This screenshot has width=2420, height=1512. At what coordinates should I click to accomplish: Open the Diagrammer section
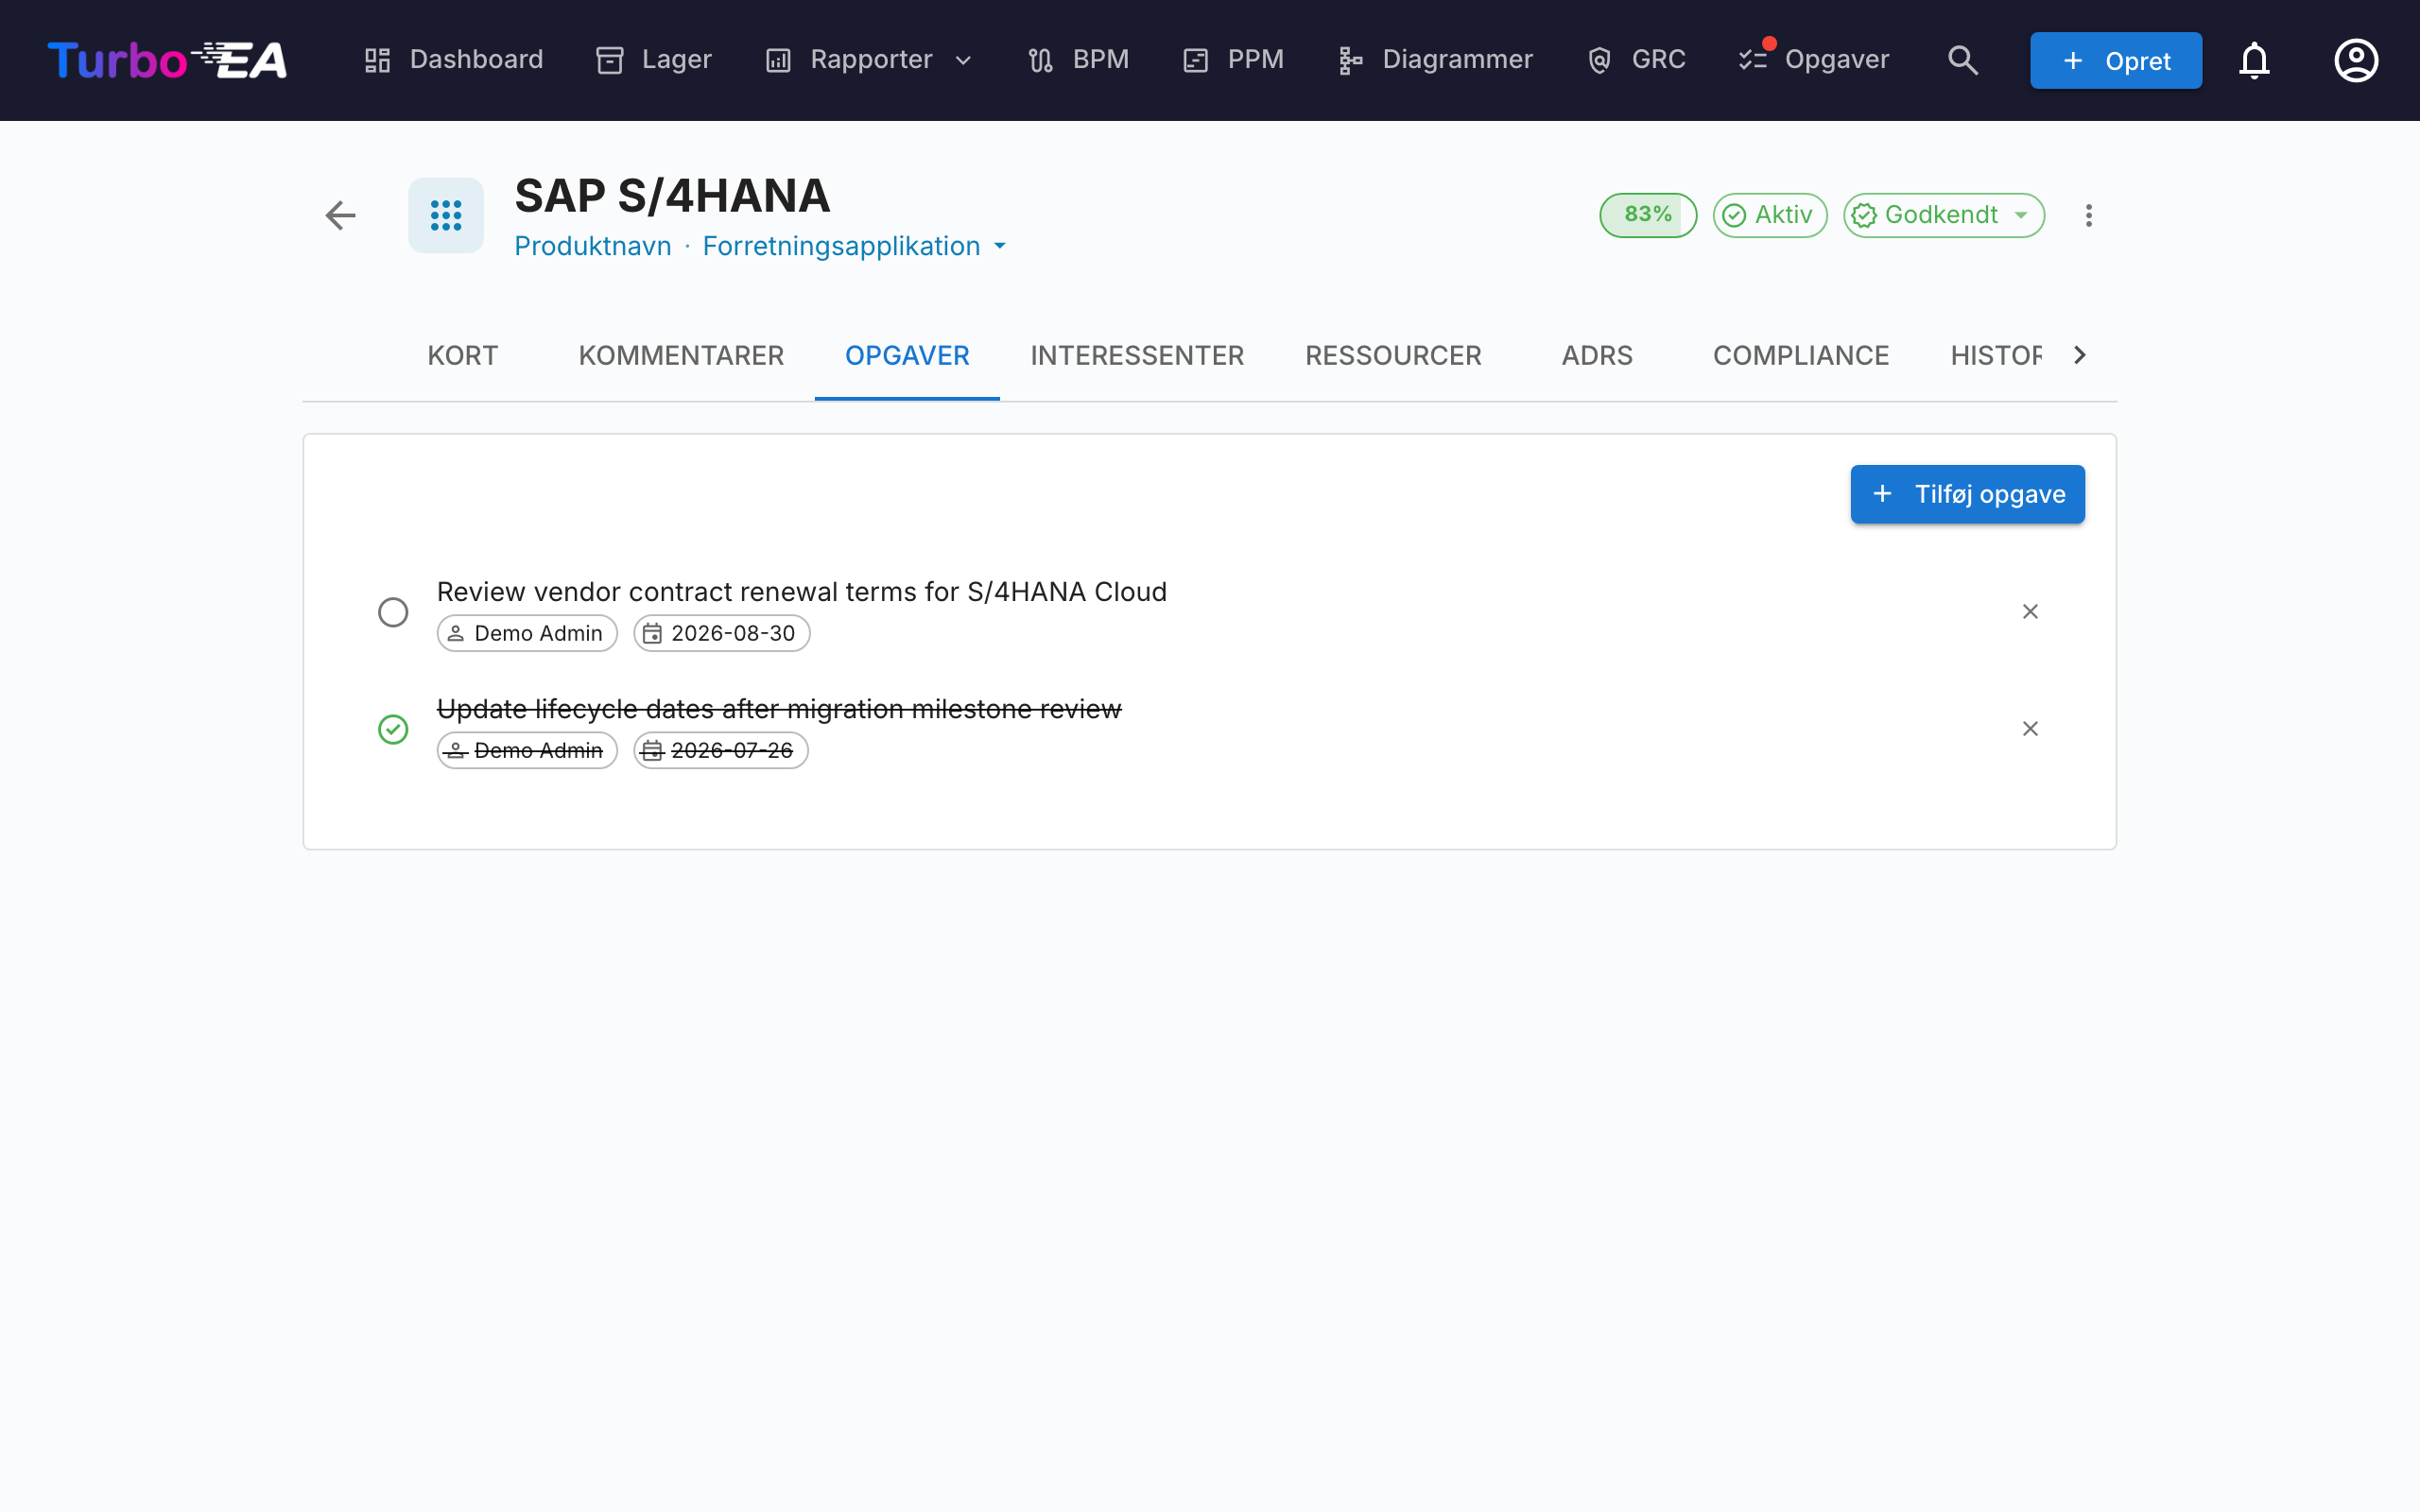[x=1435, y=60]
